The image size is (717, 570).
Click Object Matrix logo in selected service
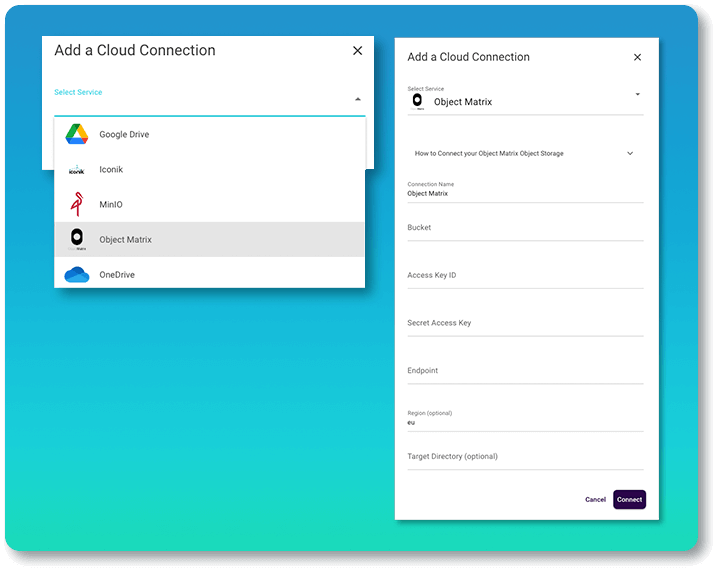pyautogui.click(x=417, y=101)
